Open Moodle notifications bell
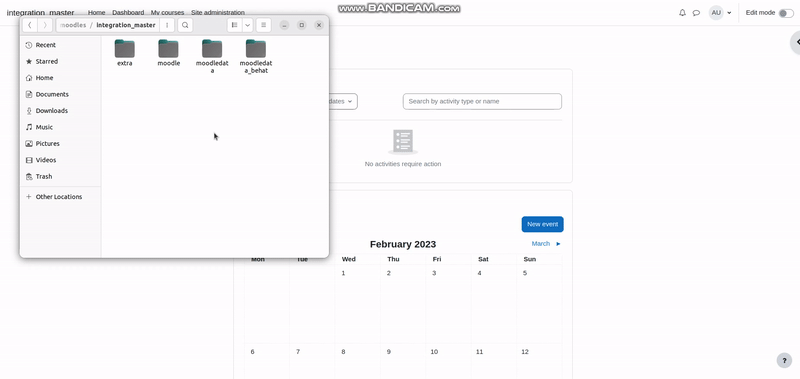 [683, 13]
